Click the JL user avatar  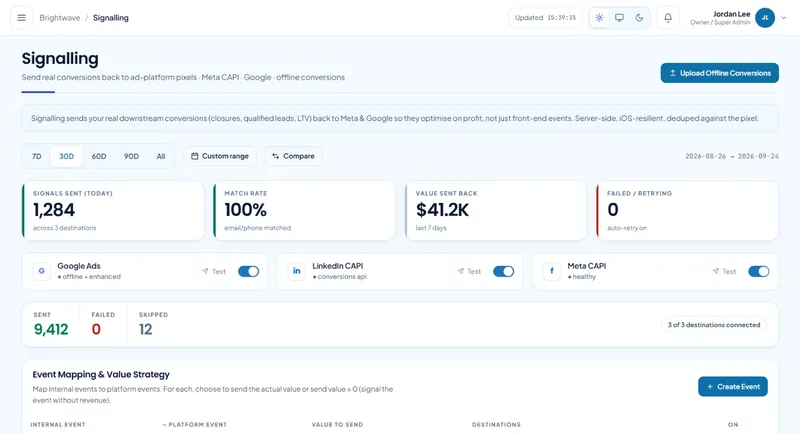click(x=765, y=18)
